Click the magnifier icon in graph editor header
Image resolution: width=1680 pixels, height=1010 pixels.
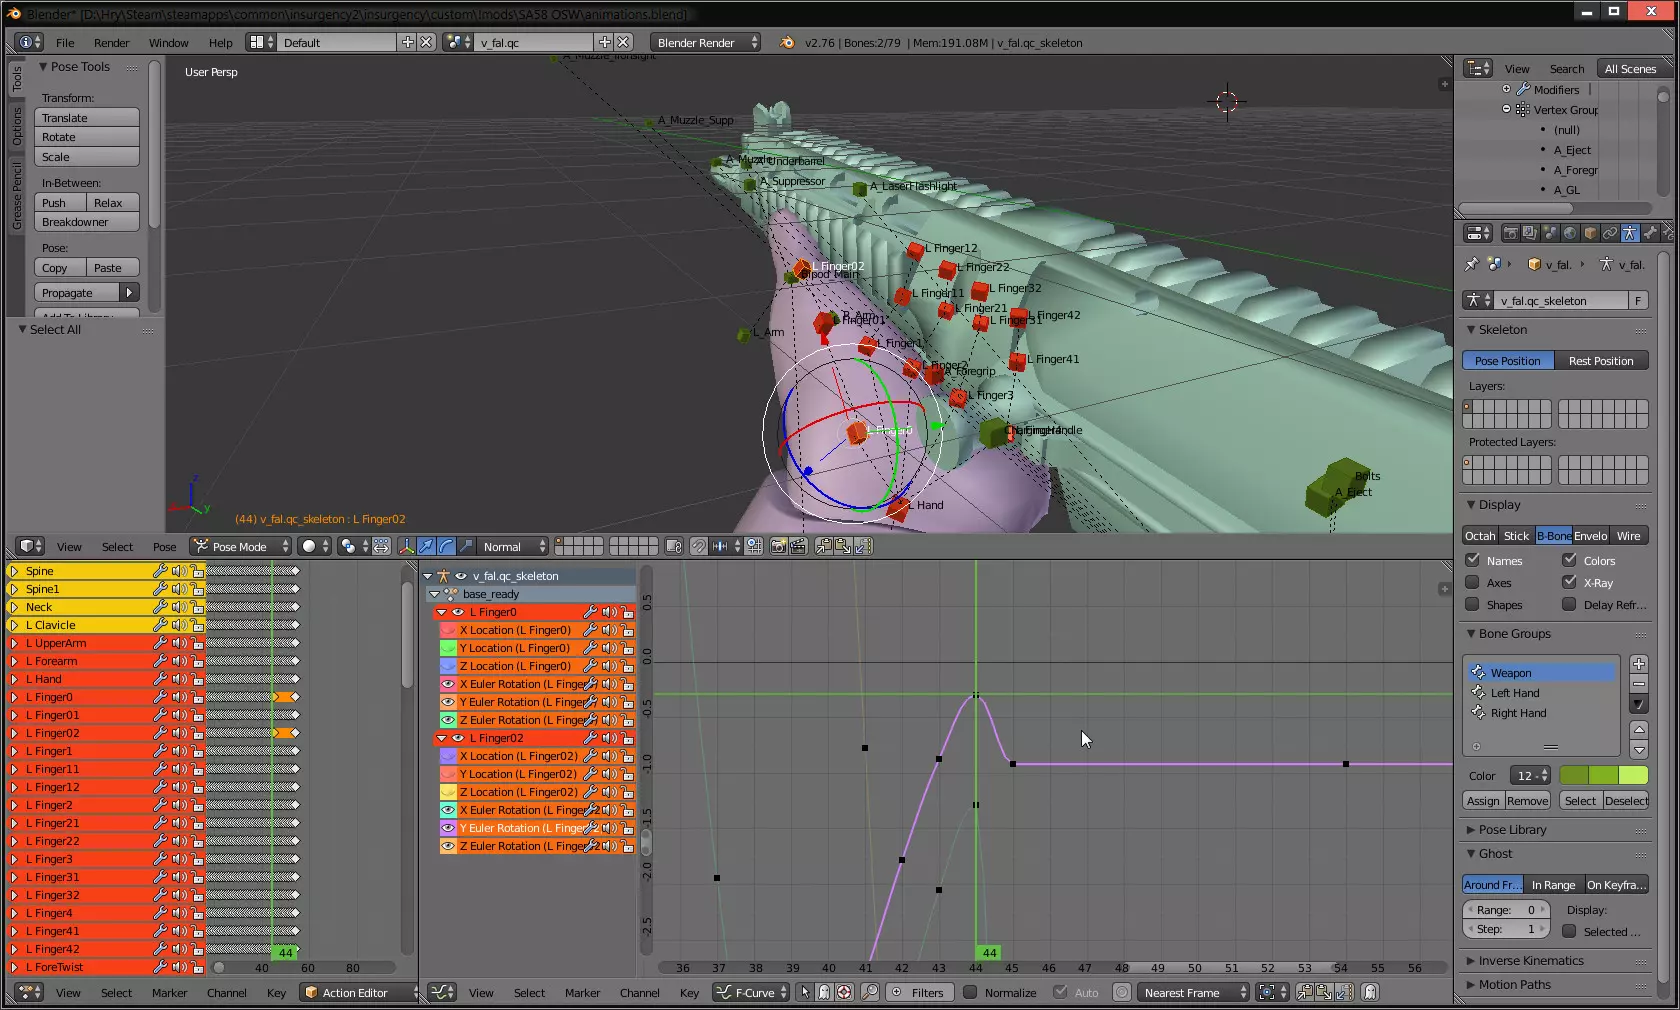[x=870, y=993]
